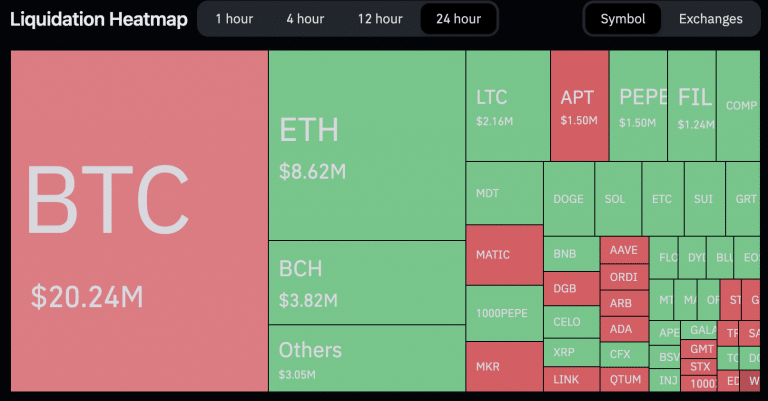Image resolution: width=768 pixels, height=401 pixels.
Task: Open the red MATIC tile
Action: click(x=504, y=255)
